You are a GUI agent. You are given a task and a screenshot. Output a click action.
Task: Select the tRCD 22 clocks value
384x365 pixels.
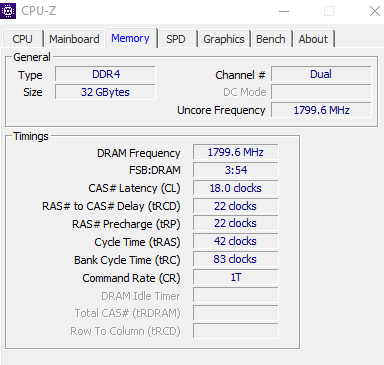[x=235, y=206]
